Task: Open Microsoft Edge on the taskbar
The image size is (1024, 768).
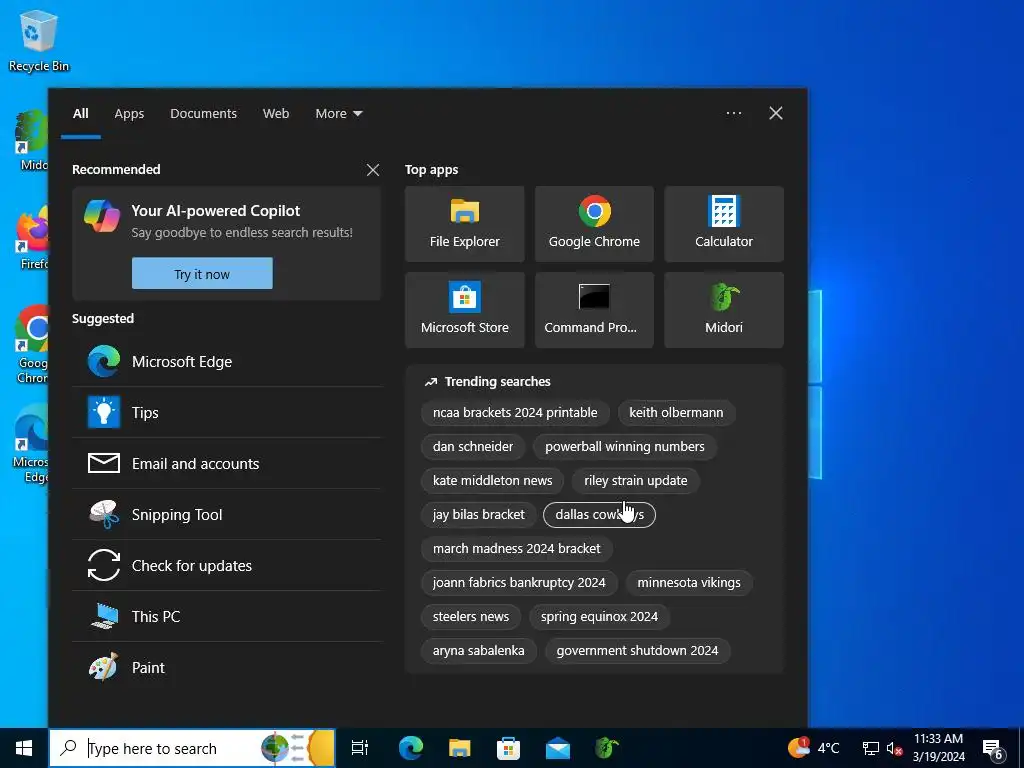Action: click(x=411, y=748)
